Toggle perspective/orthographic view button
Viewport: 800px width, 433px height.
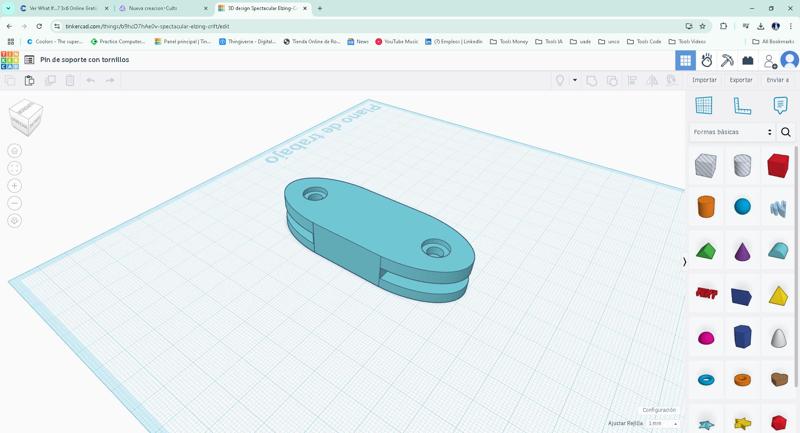click(x=14, y=220)
